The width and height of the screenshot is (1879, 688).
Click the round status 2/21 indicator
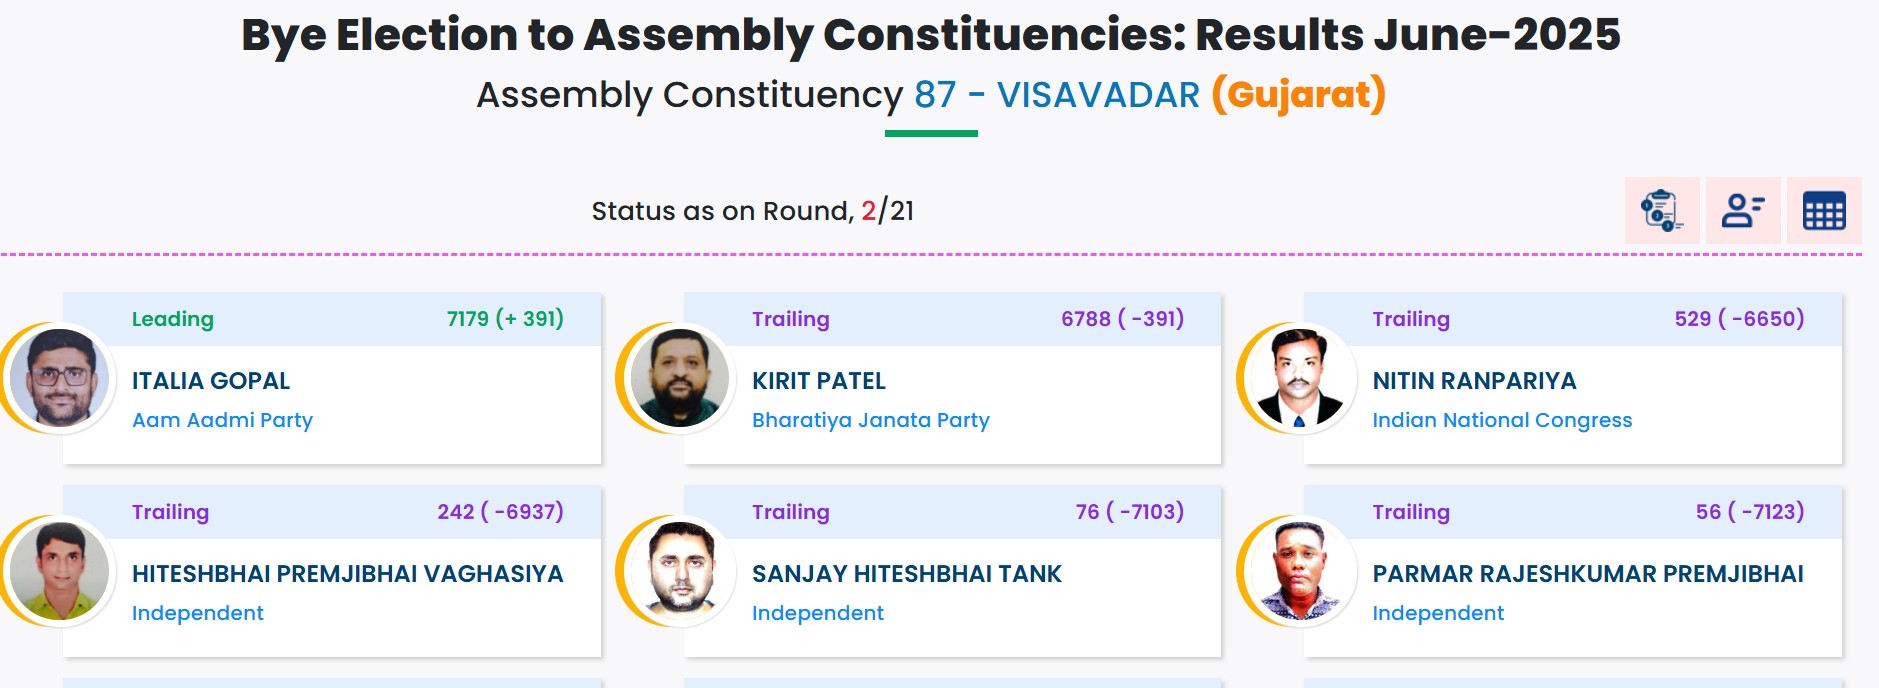point(888,211)
